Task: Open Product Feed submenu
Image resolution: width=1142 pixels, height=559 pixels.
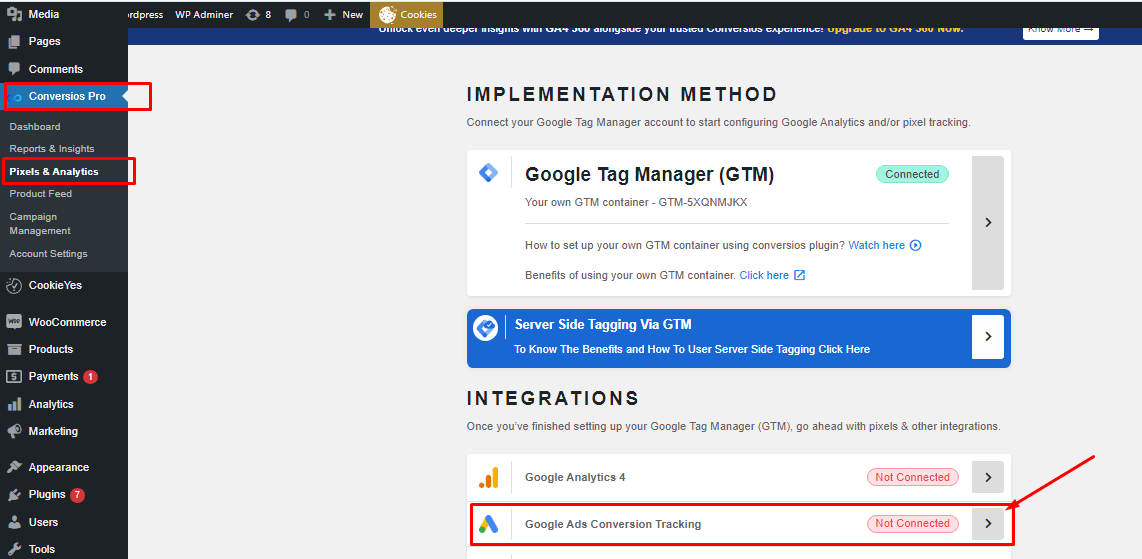Action: pos(41,194)
